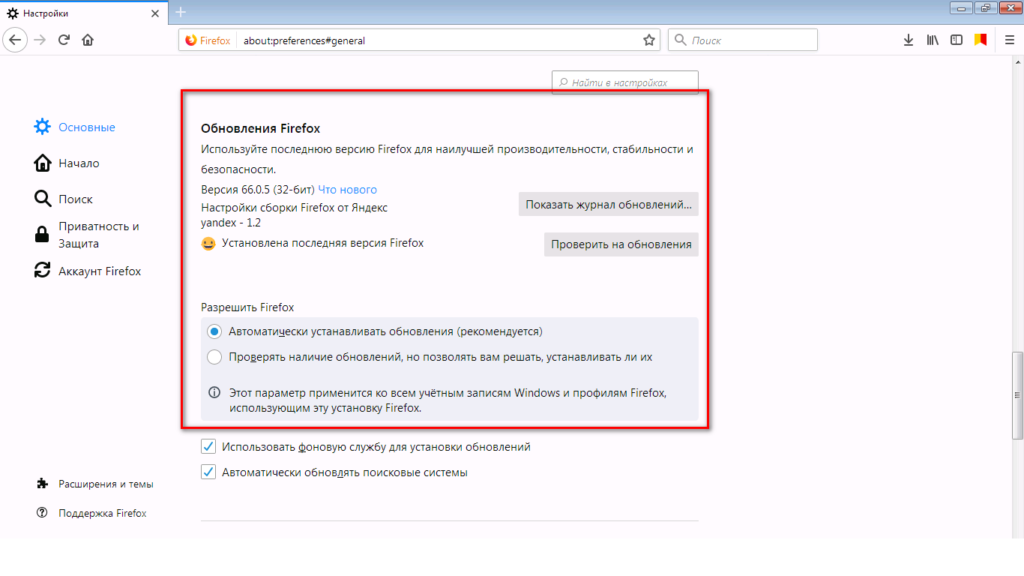
Task: Click the Что нового link
Action: [347, 189]
